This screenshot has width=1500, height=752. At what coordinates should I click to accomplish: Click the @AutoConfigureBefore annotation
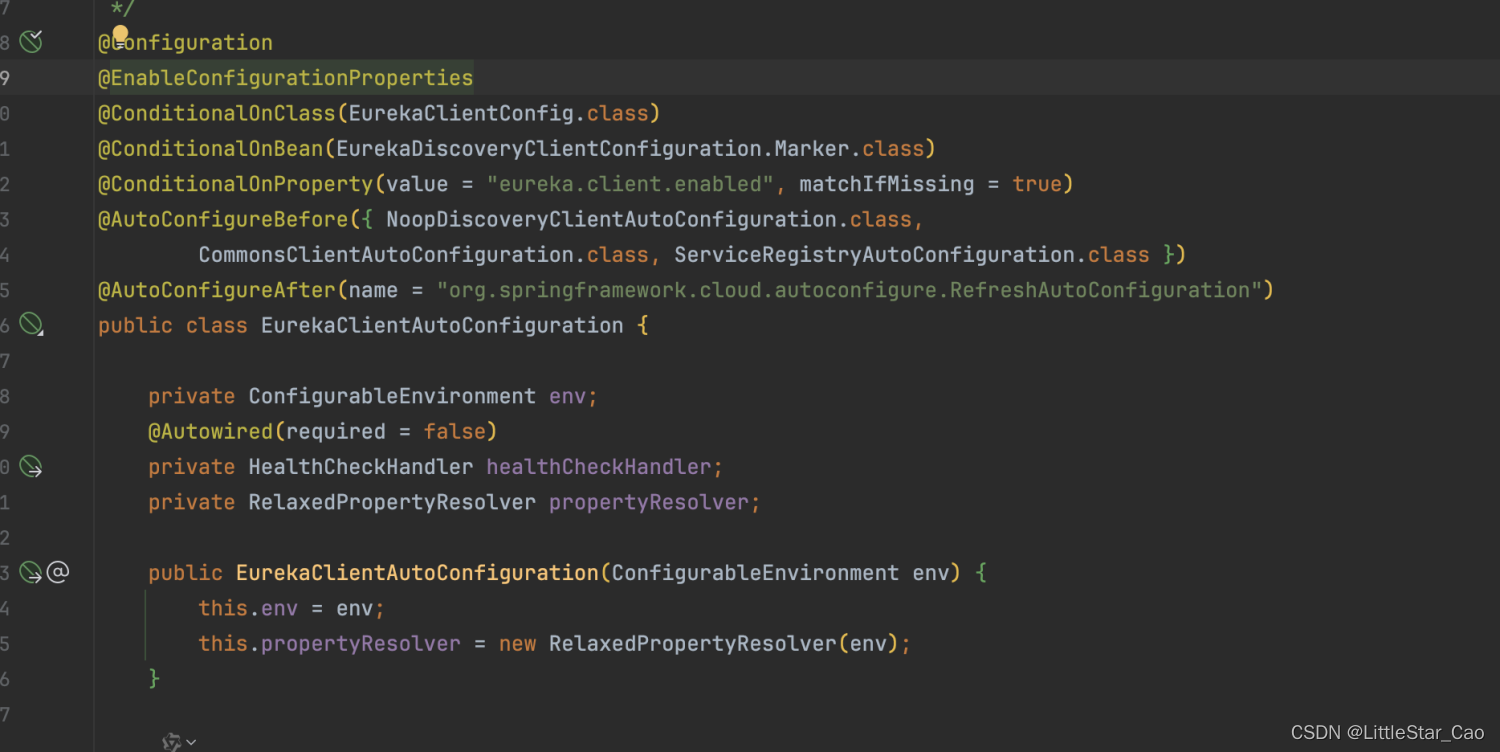click(223, 219)
